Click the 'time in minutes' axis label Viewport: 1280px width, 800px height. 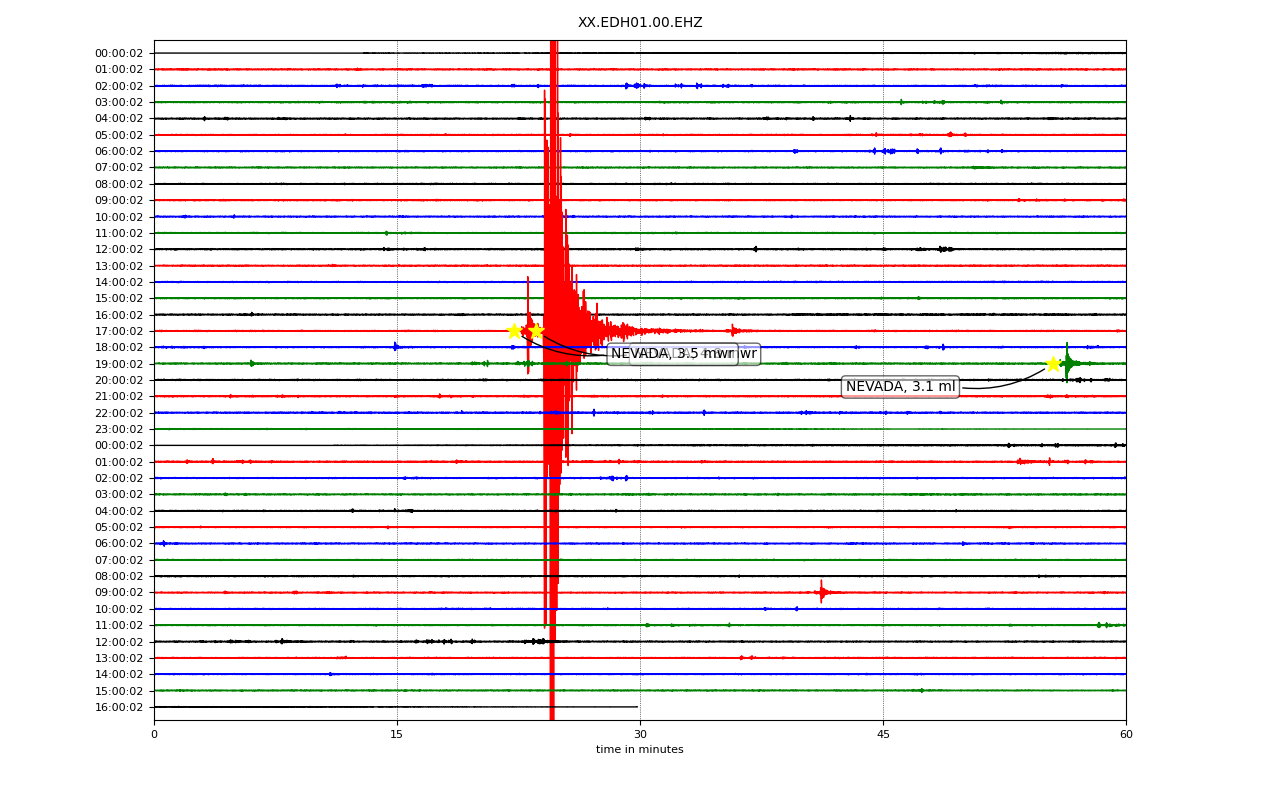pyautogui.click(x=640, y=750)
